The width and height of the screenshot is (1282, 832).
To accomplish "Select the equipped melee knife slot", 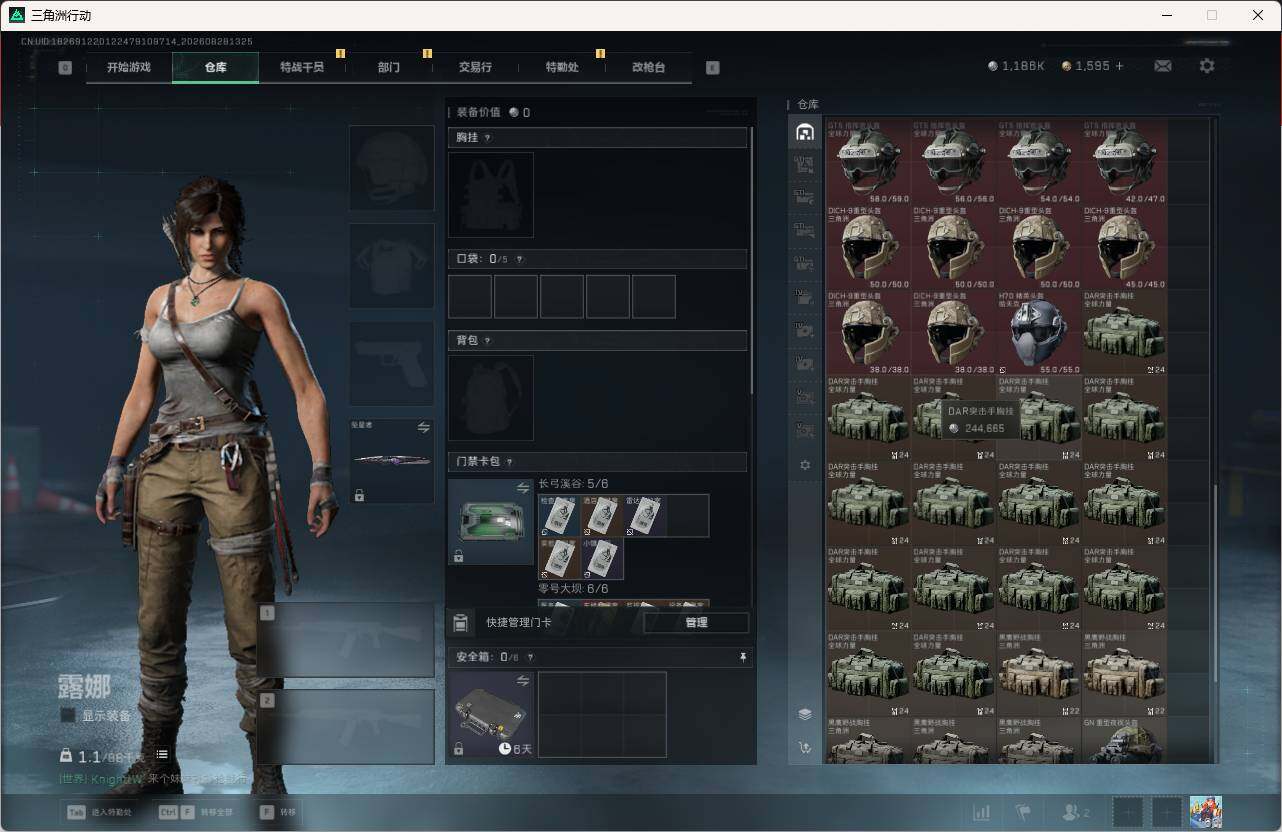I will [x=391, y=461].
